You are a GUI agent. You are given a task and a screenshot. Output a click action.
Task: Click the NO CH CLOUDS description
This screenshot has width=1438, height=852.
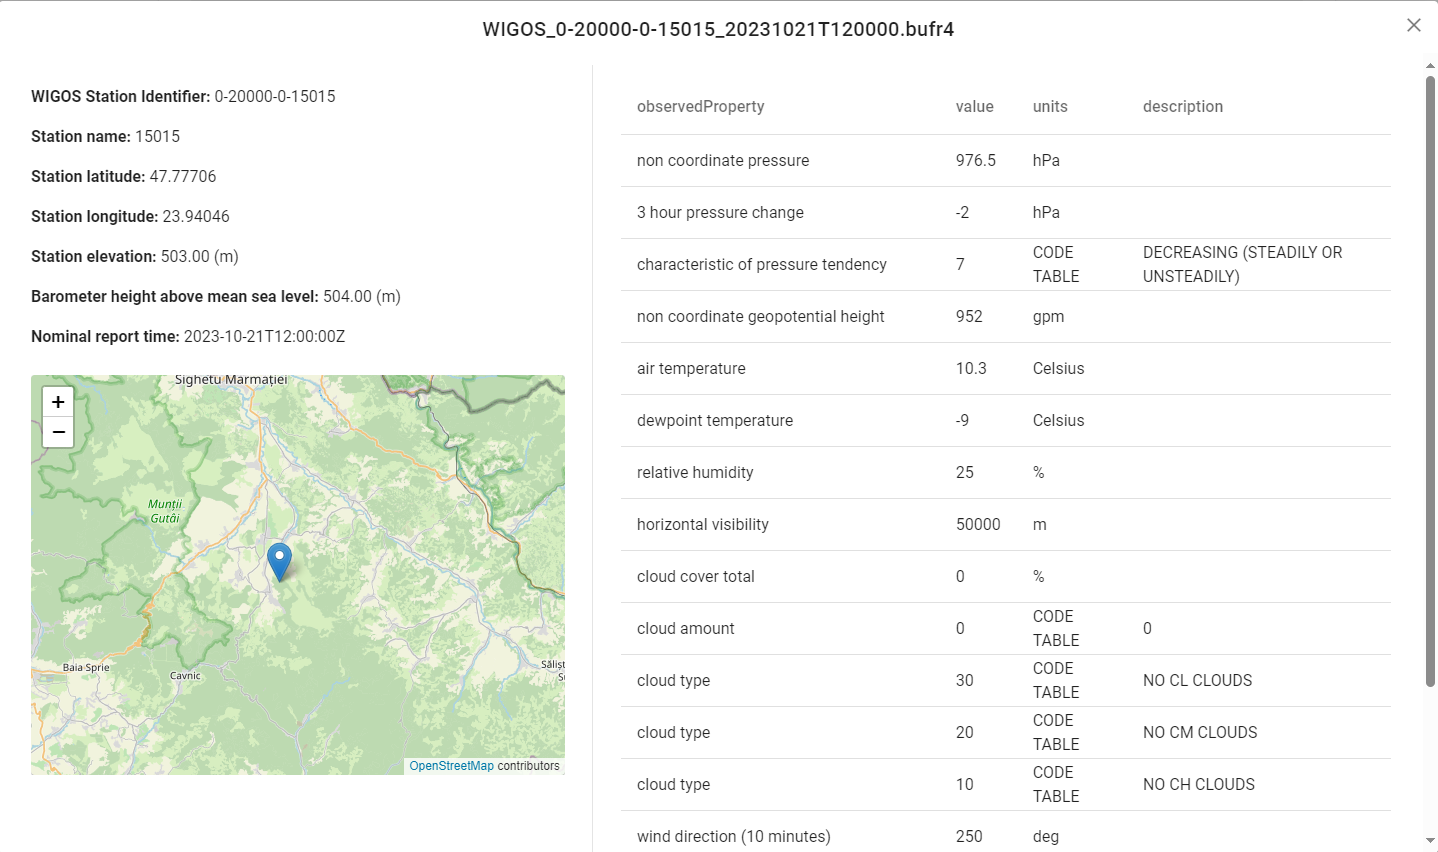tap(1198, 785)
